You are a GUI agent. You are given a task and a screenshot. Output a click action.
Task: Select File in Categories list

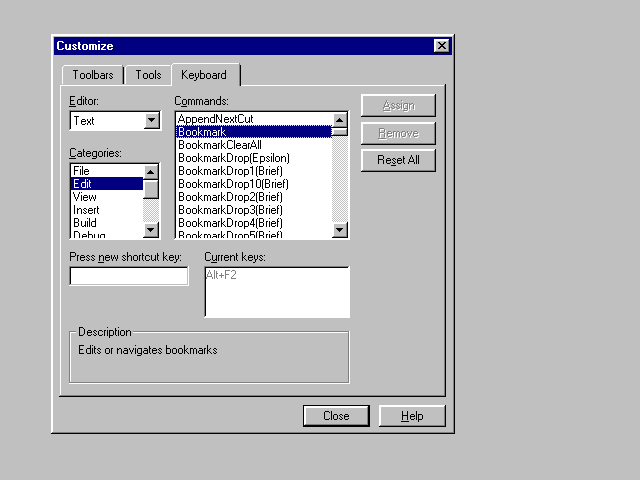coord(82,171)
